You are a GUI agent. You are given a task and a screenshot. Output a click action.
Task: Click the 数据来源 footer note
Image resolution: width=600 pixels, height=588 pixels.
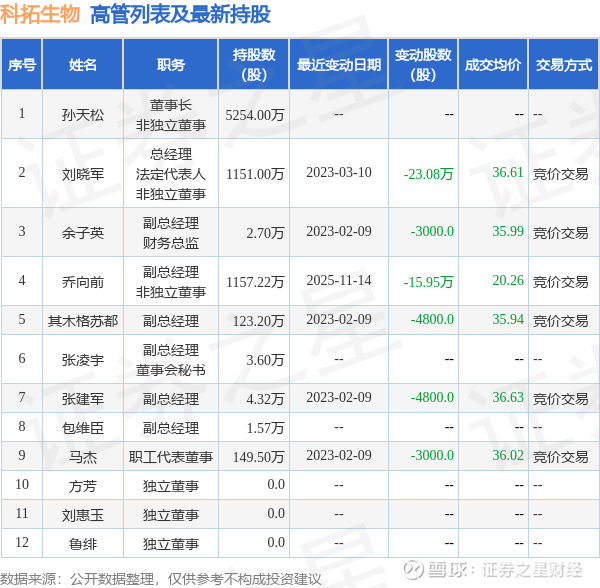(161, 579)
